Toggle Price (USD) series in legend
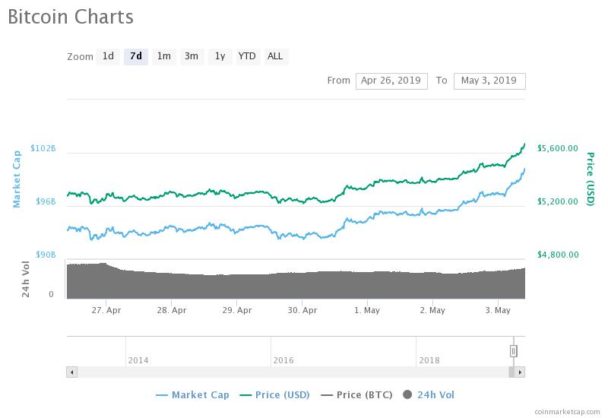 275,395
